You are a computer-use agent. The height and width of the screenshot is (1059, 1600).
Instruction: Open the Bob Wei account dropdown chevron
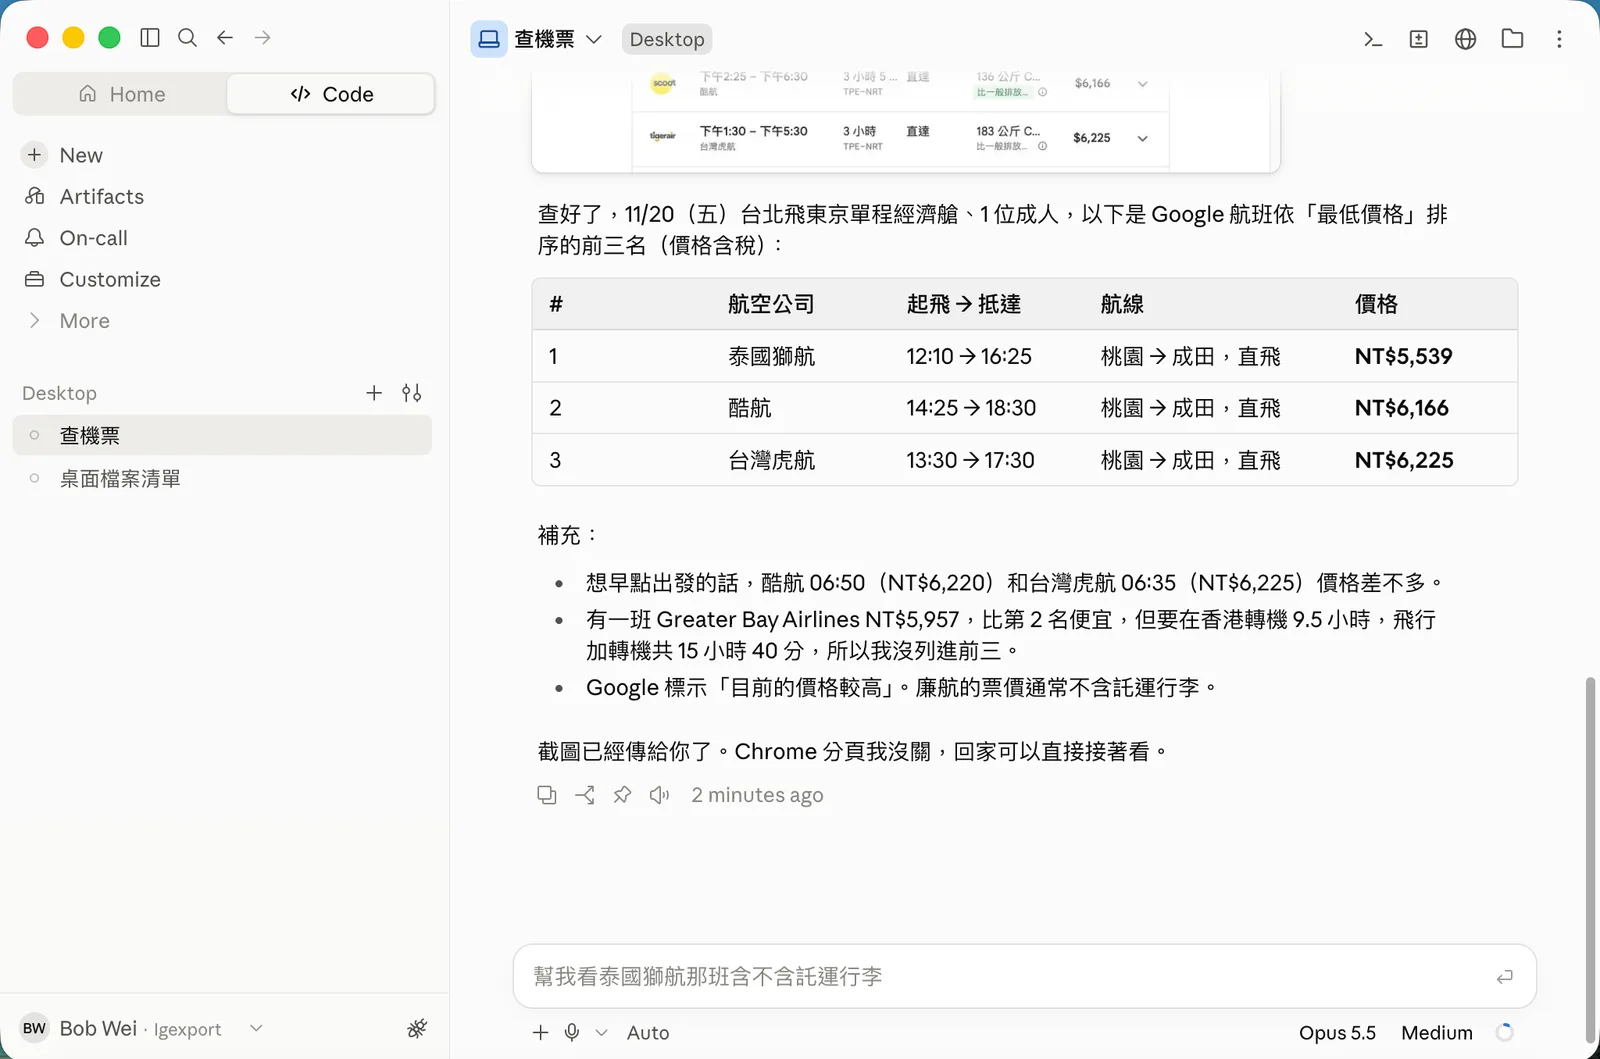[256, 1028]
